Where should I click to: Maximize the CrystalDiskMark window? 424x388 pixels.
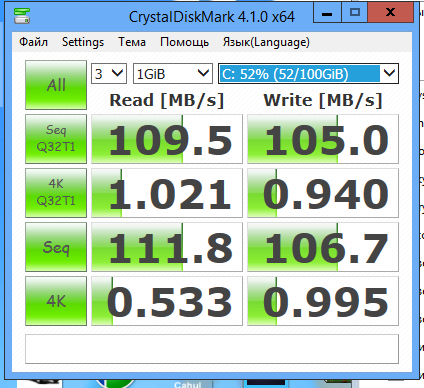354,13
